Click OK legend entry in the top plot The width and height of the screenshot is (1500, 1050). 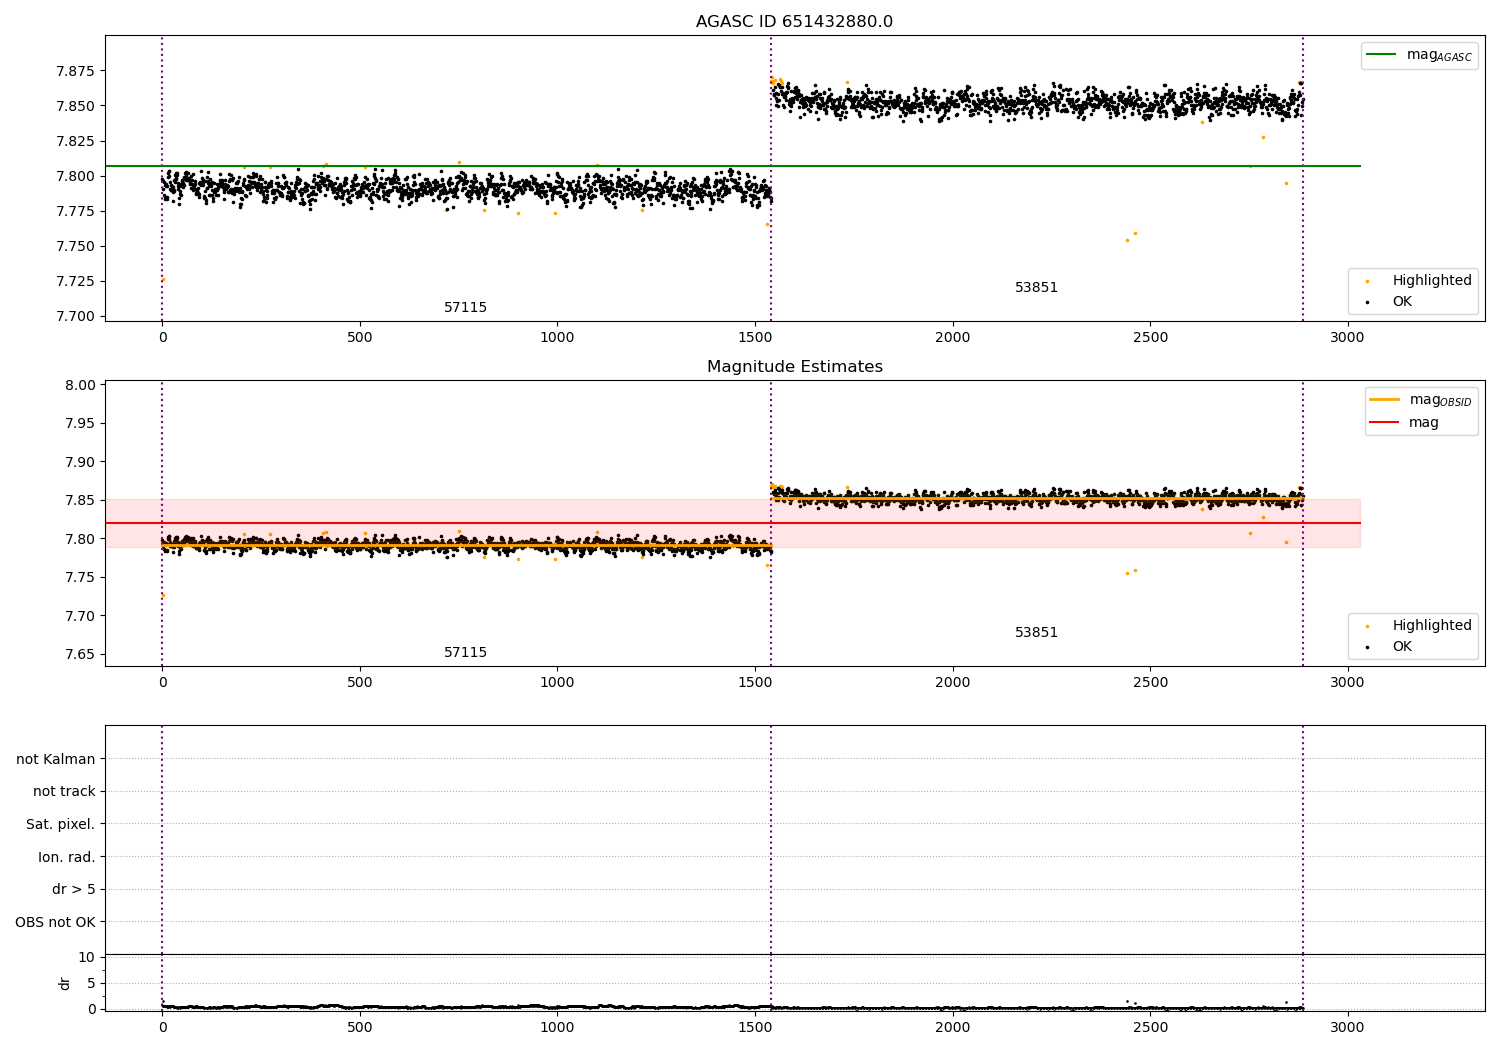click(x=1402, y=301)
